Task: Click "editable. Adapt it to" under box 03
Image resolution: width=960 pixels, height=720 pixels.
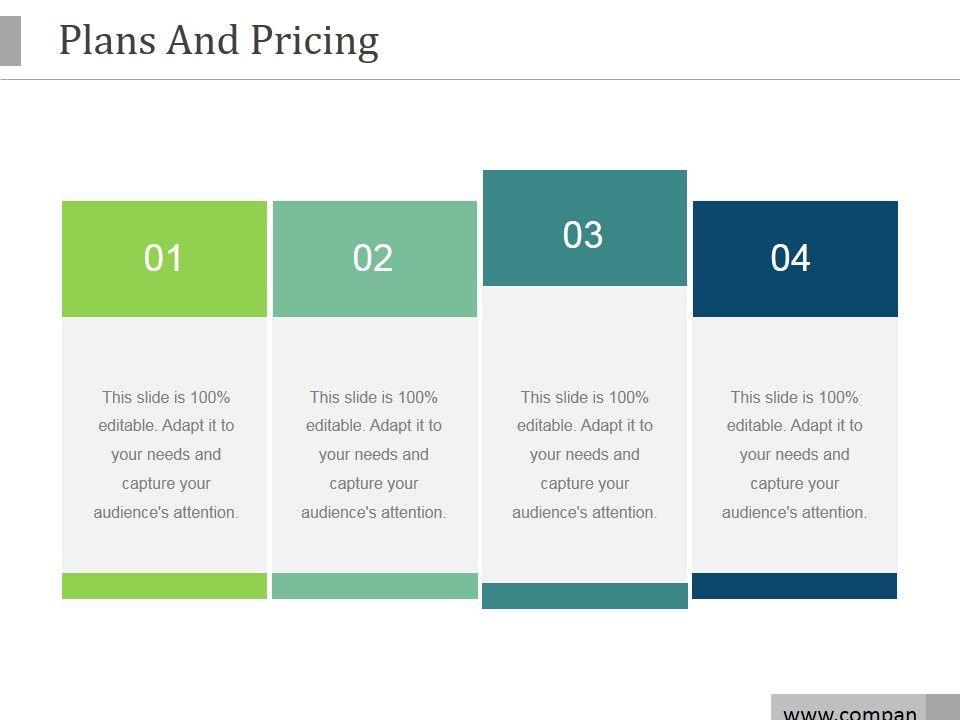Action: click(x=585, y=425)
